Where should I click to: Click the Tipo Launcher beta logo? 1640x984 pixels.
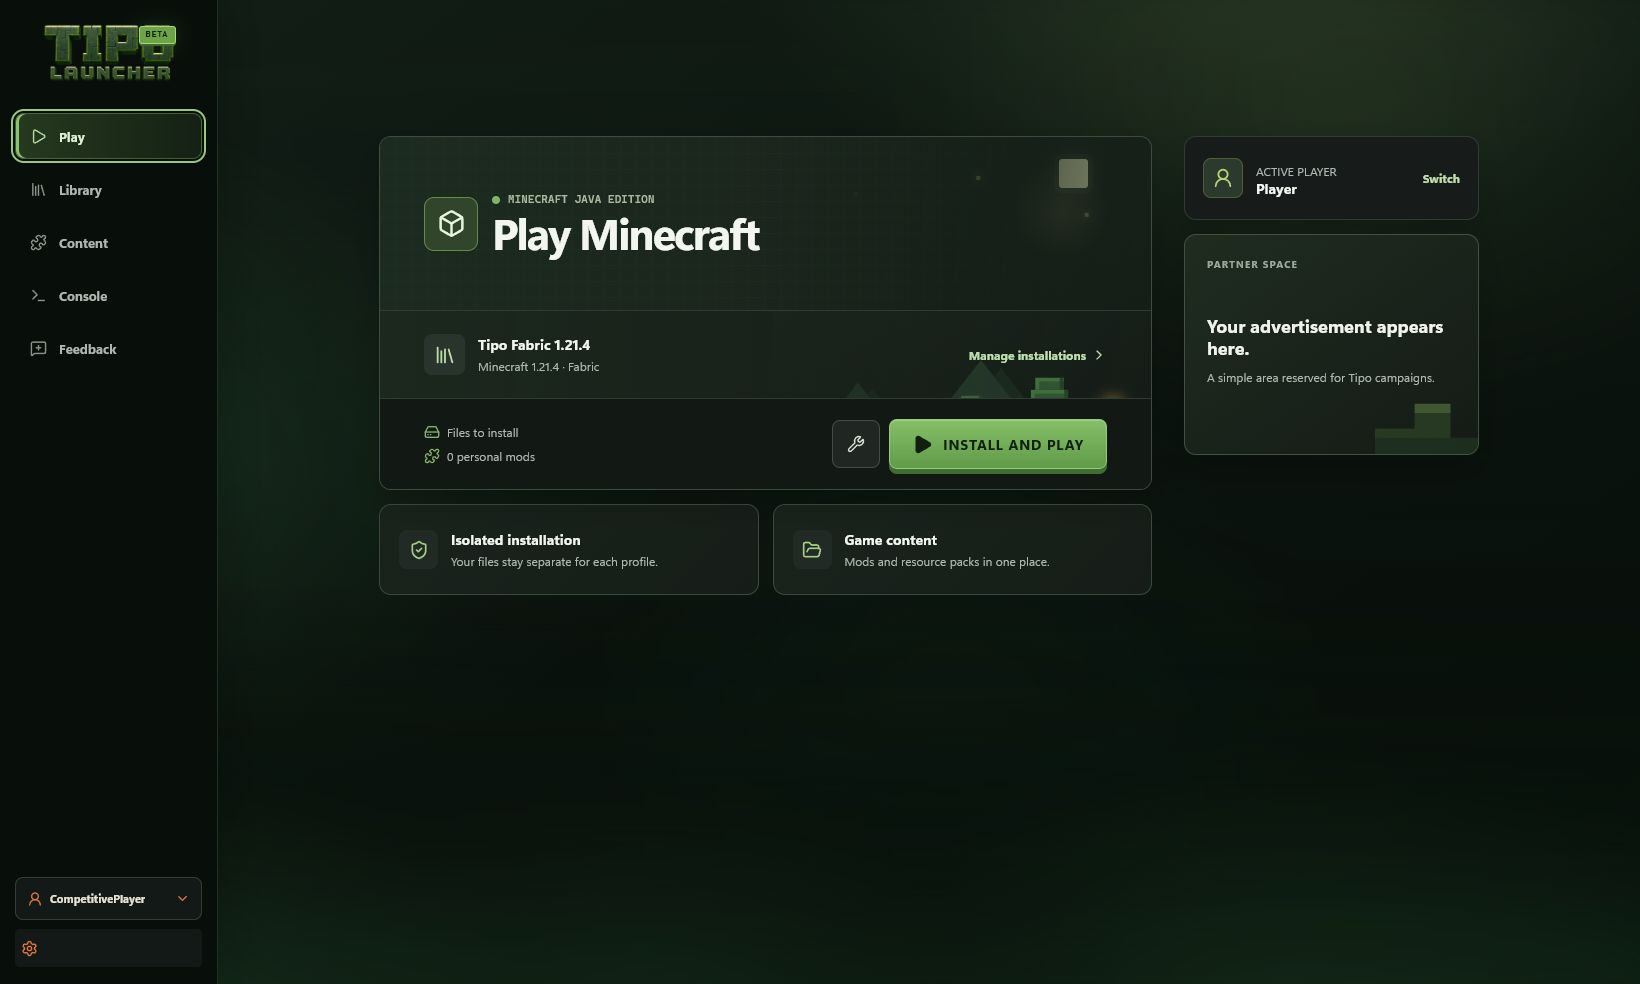pyautogui.click(x=109, y=52)
